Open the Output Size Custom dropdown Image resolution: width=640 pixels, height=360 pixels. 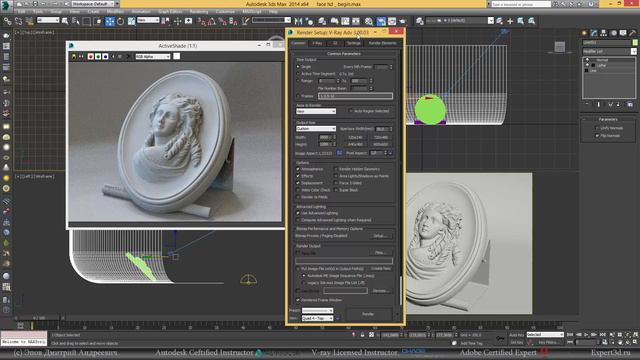(x=316, y=129)
